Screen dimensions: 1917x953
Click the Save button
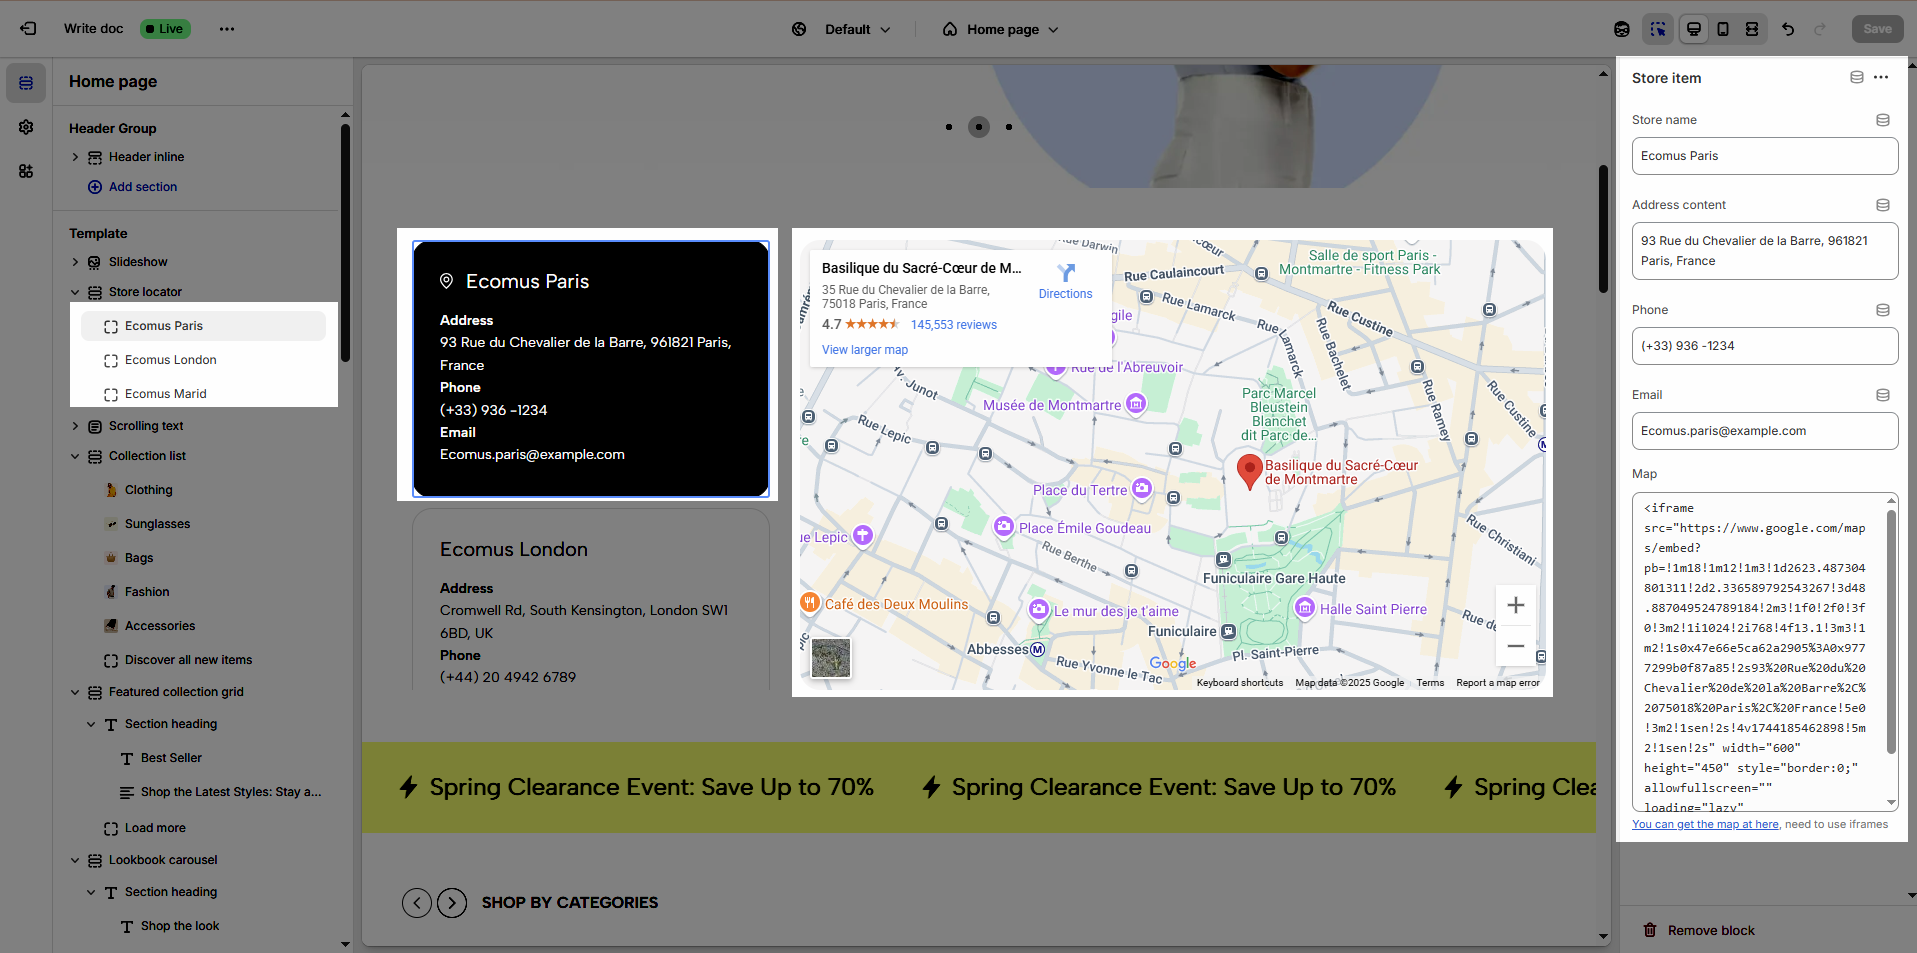[x=1877, y=29]
